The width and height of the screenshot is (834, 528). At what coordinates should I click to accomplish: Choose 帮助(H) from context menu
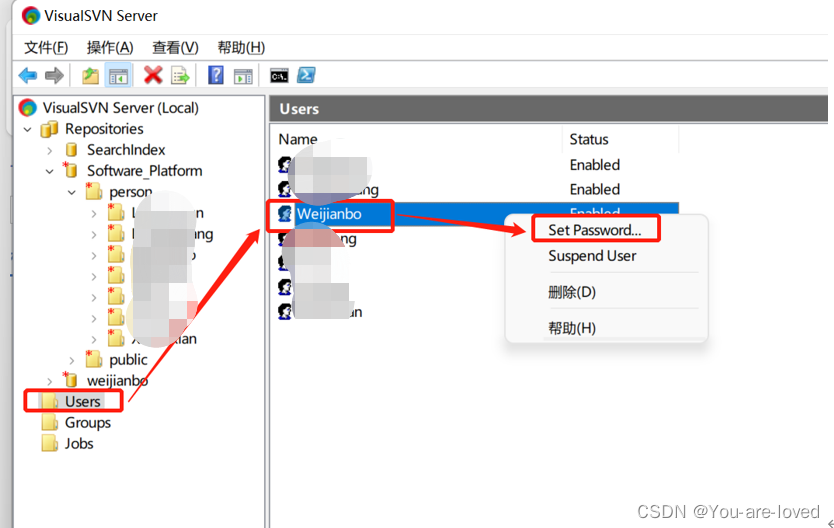coord(572,328)
